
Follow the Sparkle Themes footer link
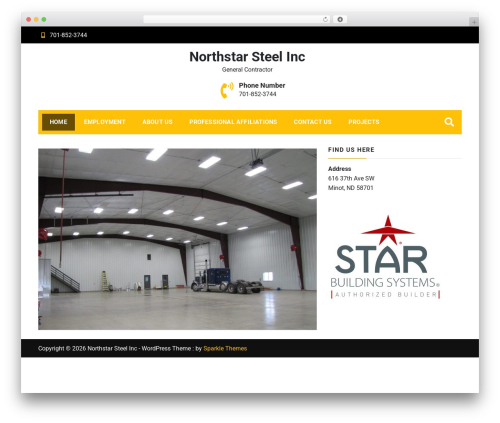pos(225,348)
